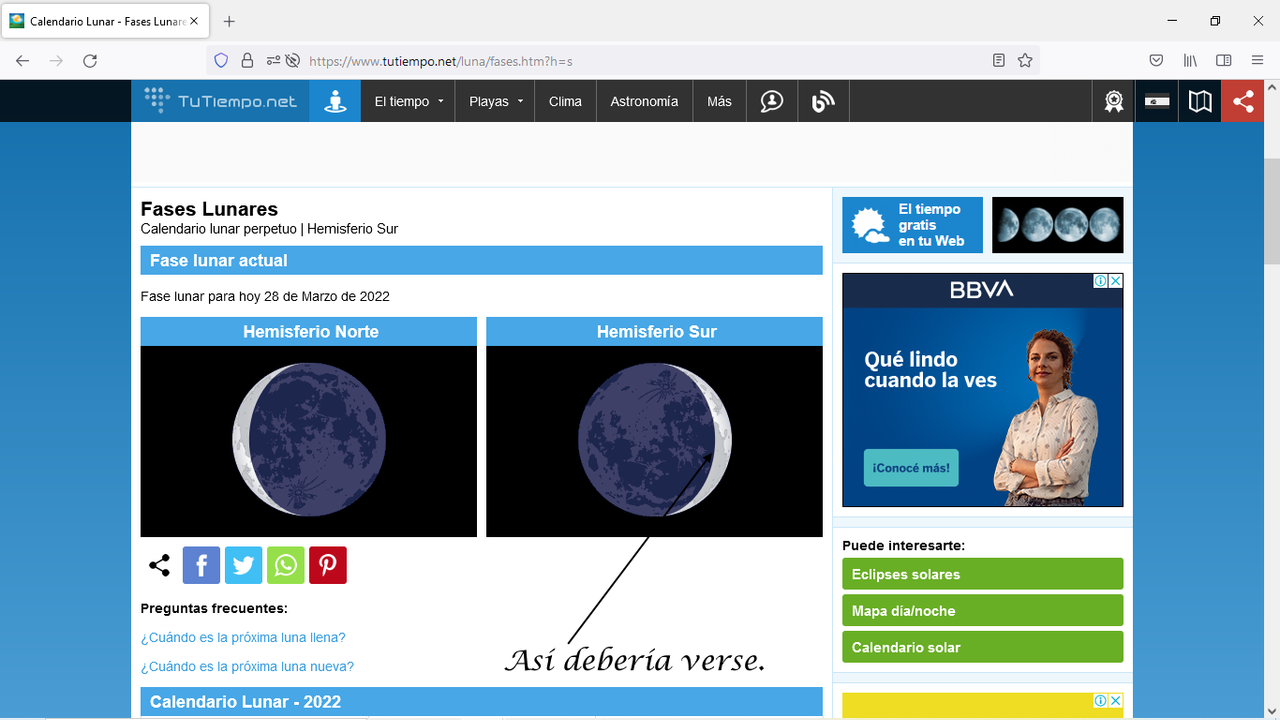Open ¿Cuándo es la próxima luna llena? link
Image resolution: width=1280 pixels, height=720 pixels.
coord(243,637)
